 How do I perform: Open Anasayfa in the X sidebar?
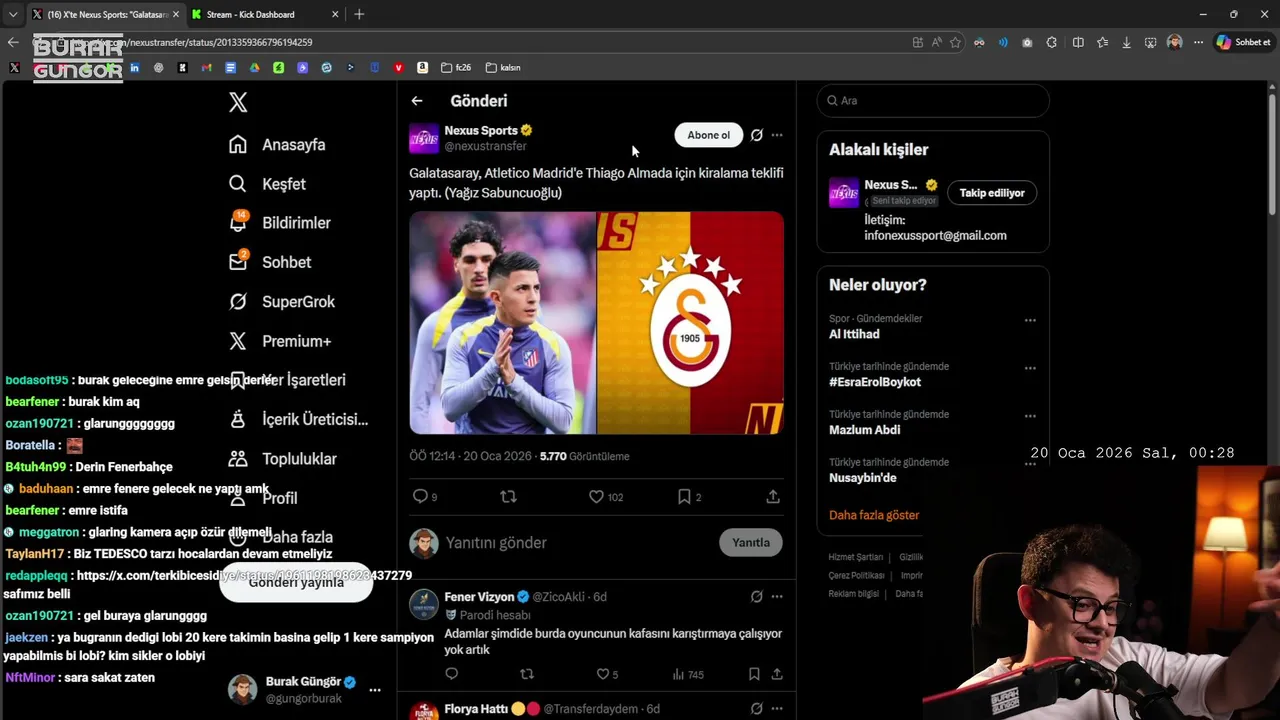(277, 144)
